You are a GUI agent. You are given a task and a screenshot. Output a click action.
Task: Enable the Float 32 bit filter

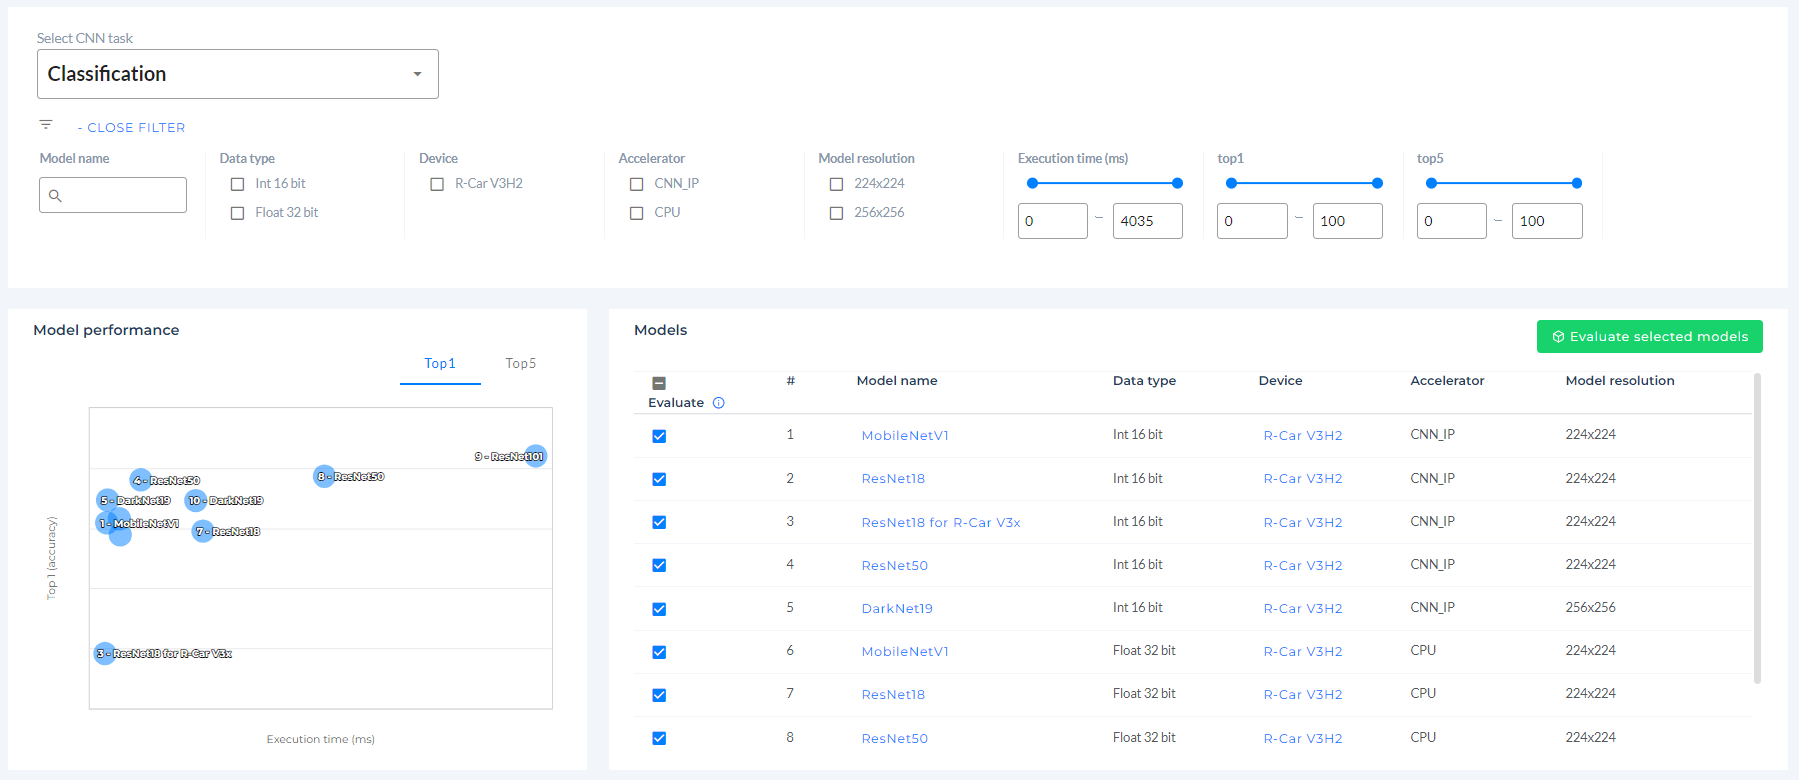click(238, 213)
